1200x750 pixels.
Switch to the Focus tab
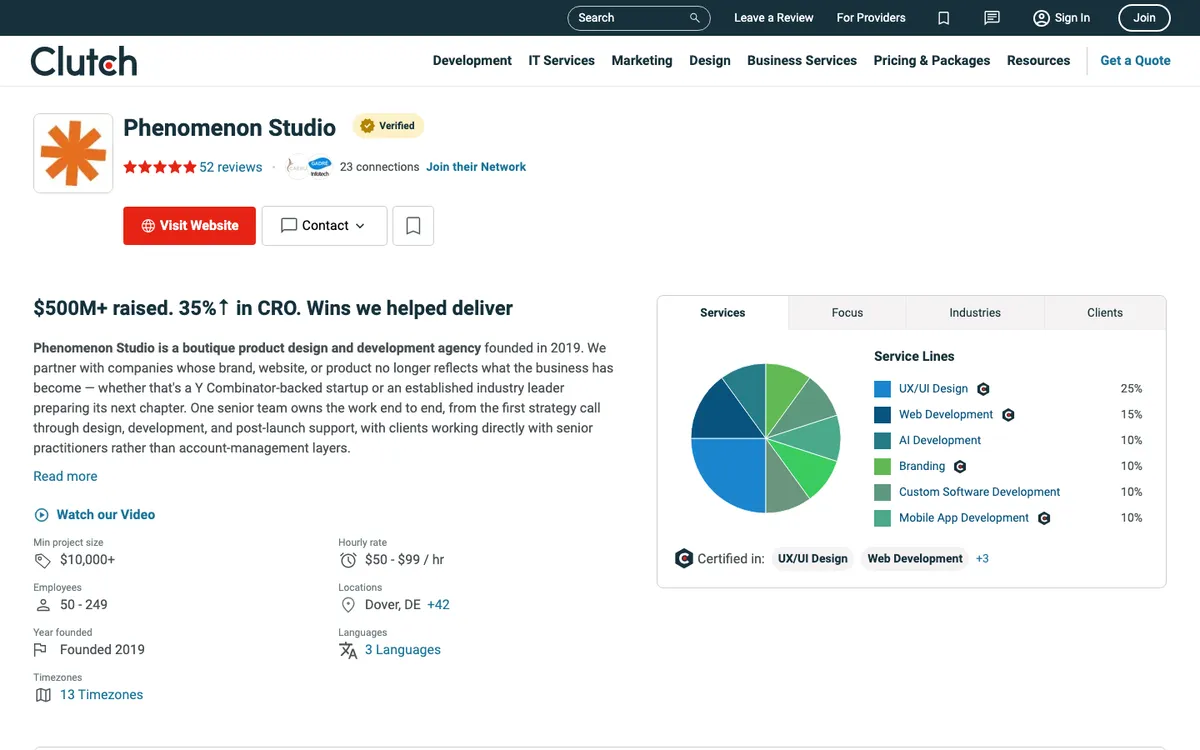[x=847, y=313]
